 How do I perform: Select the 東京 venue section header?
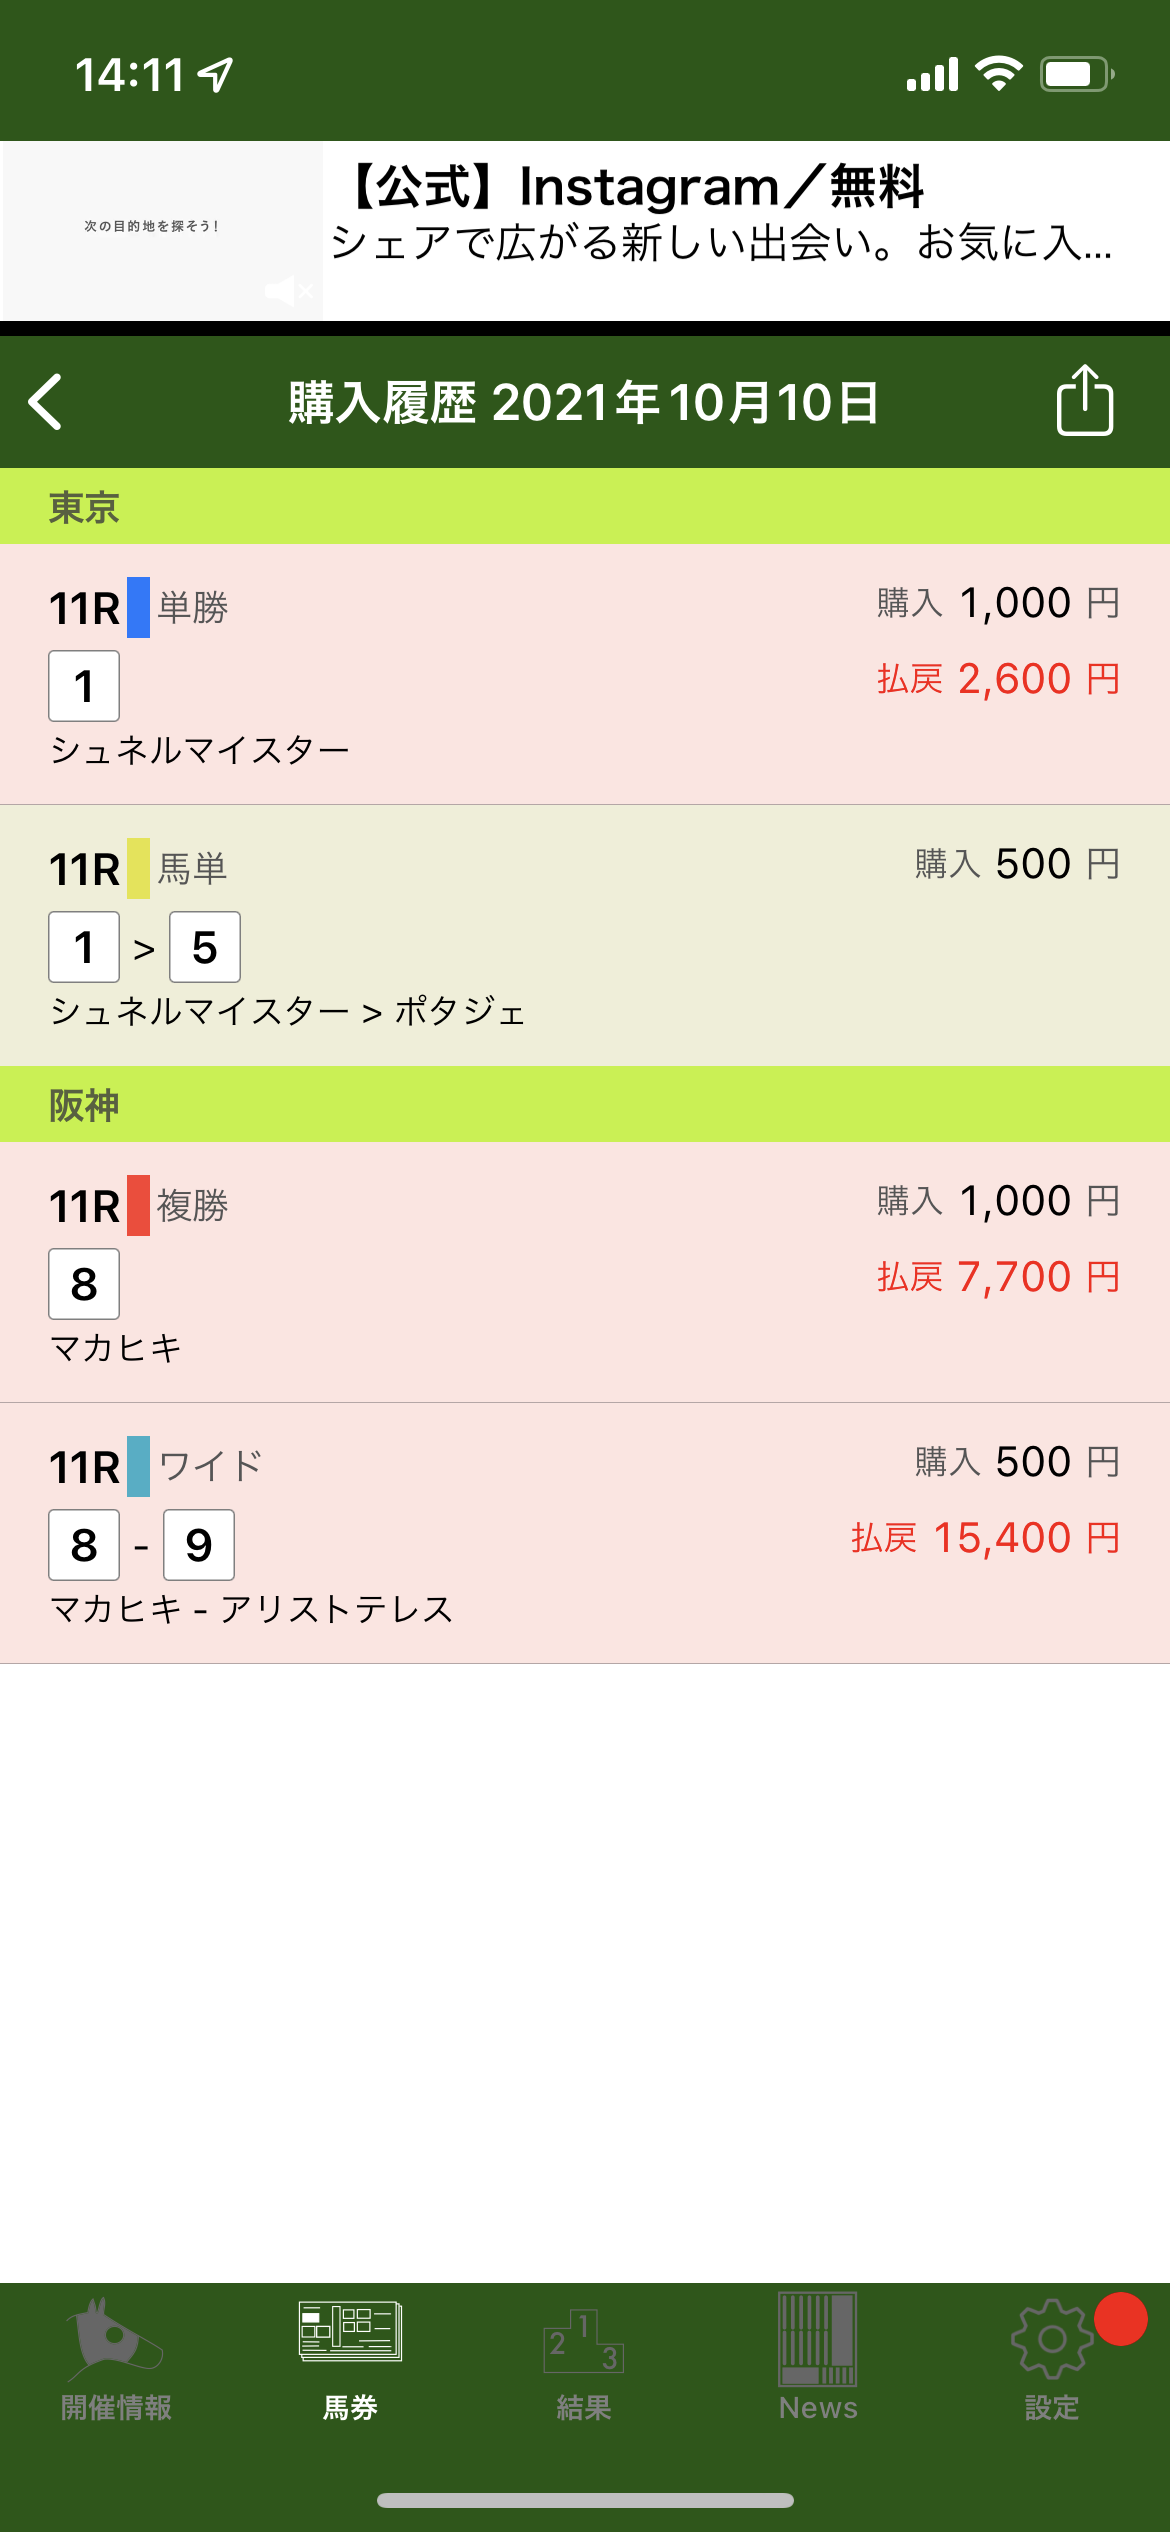pos(585,507)
